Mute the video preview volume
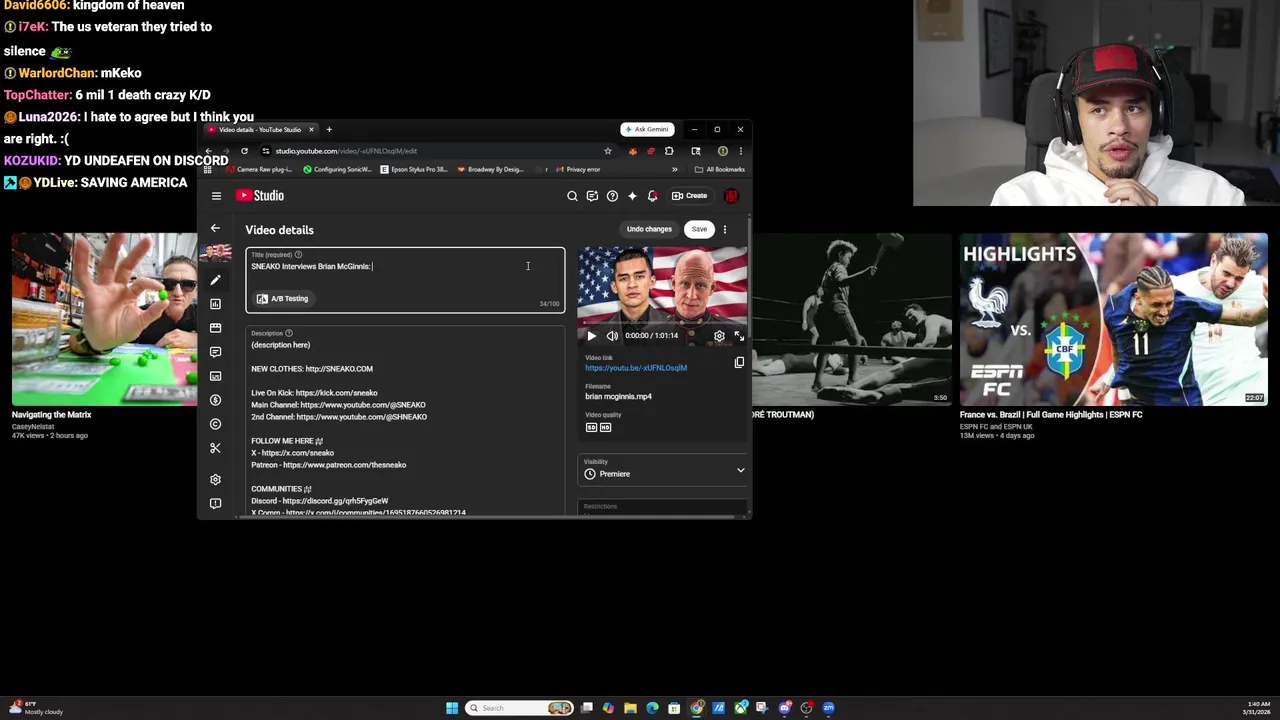The width and height of the screenshot is (1280, 720). click(612, 336)
